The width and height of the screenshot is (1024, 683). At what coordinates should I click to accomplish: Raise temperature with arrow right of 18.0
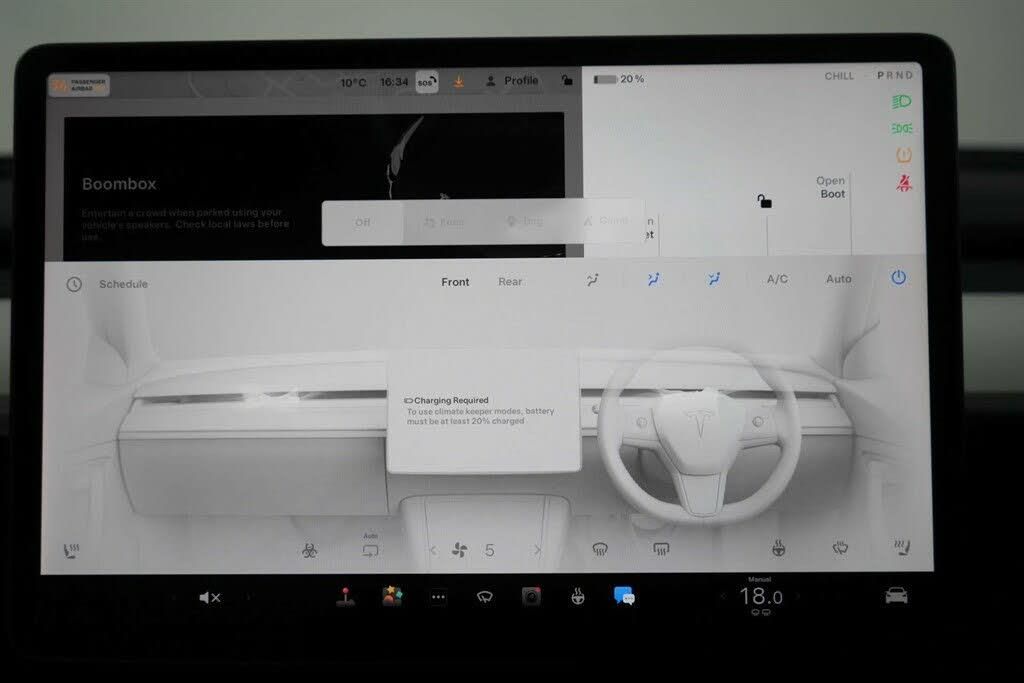pyautogui.click(x=798, y=596)
